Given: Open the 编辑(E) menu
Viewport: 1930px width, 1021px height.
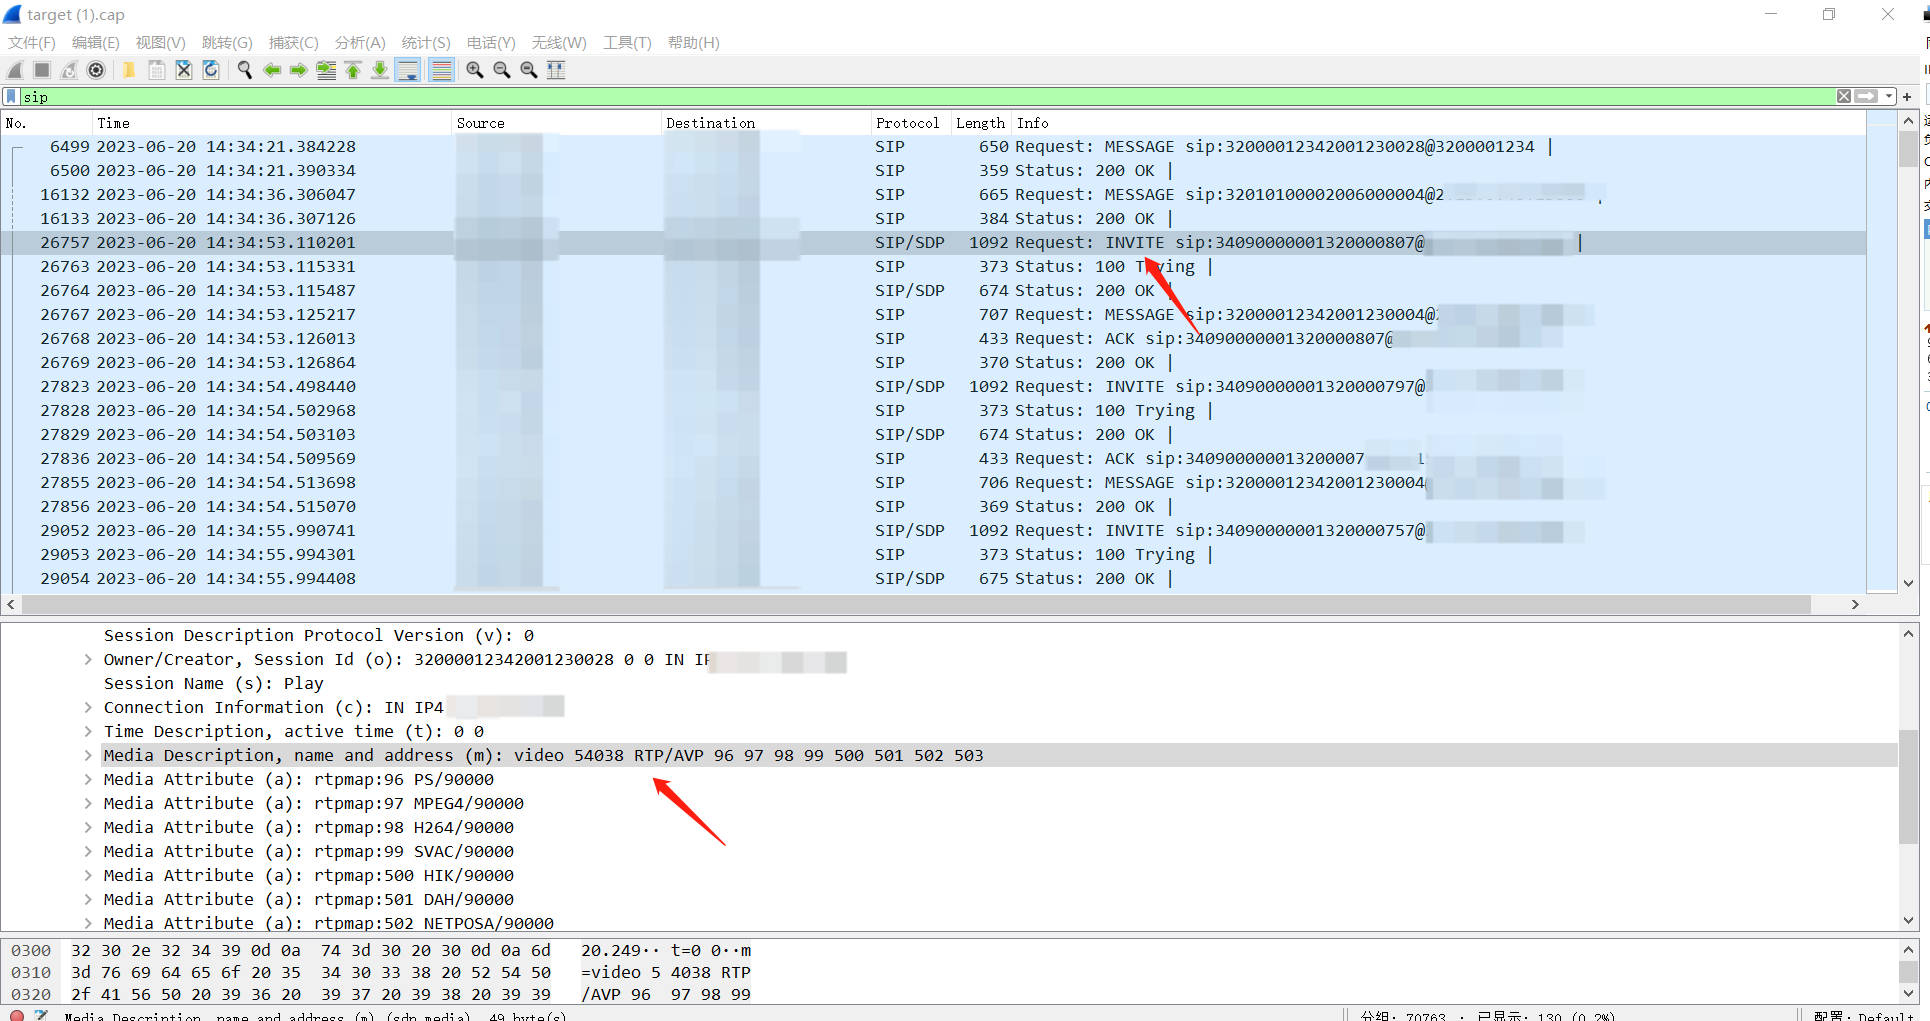Looking at the screenshot, I should 96,43.
